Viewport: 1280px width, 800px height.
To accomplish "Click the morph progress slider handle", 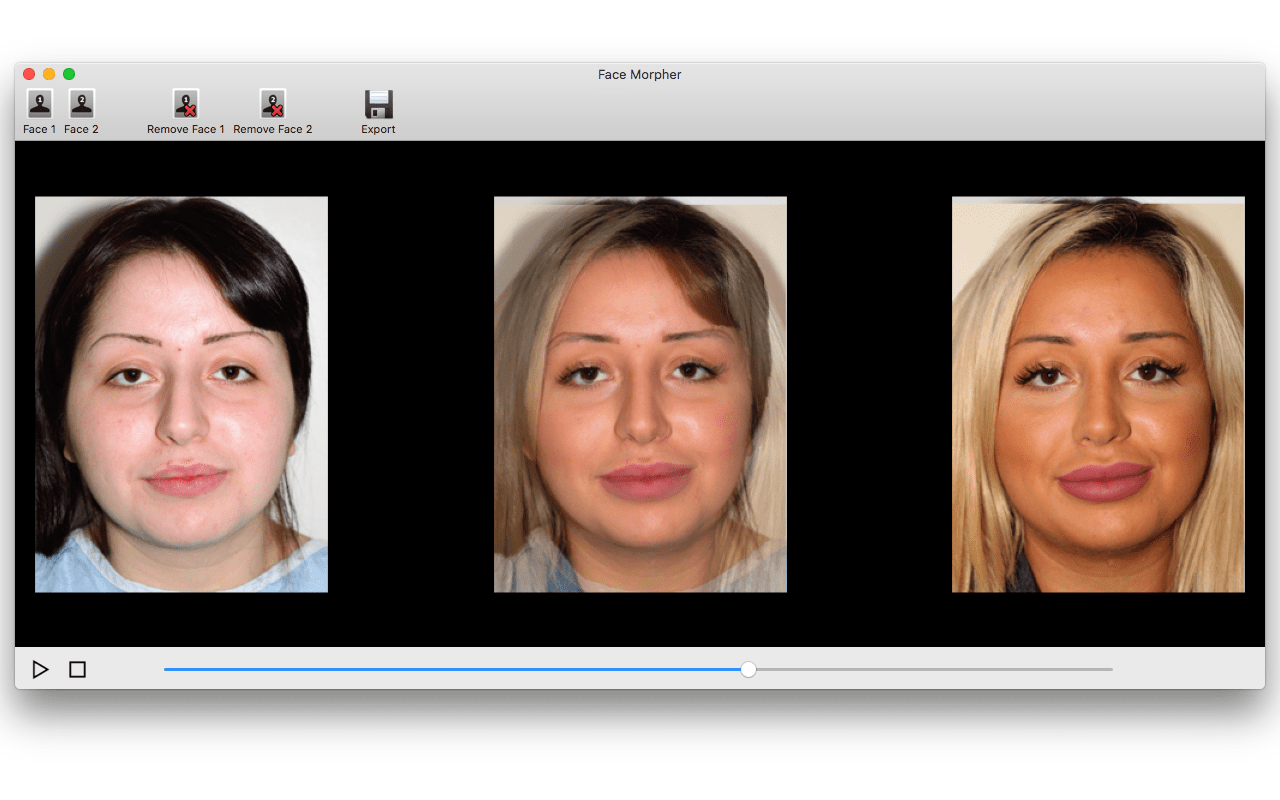I will point(748,669).
